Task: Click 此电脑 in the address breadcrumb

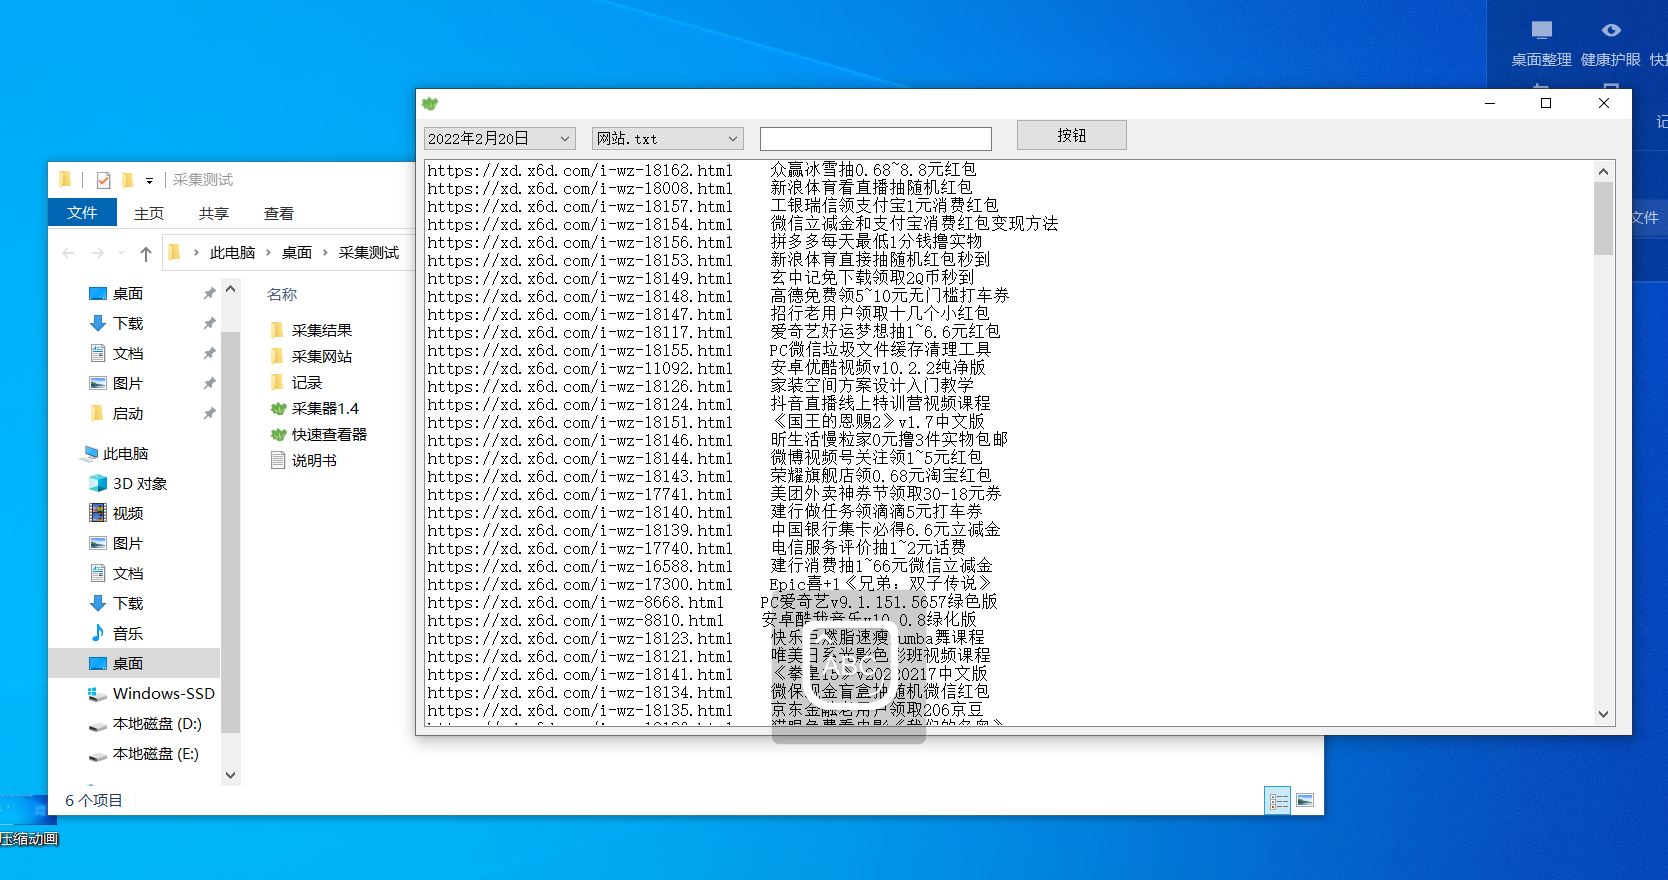Action: (233, 253)
